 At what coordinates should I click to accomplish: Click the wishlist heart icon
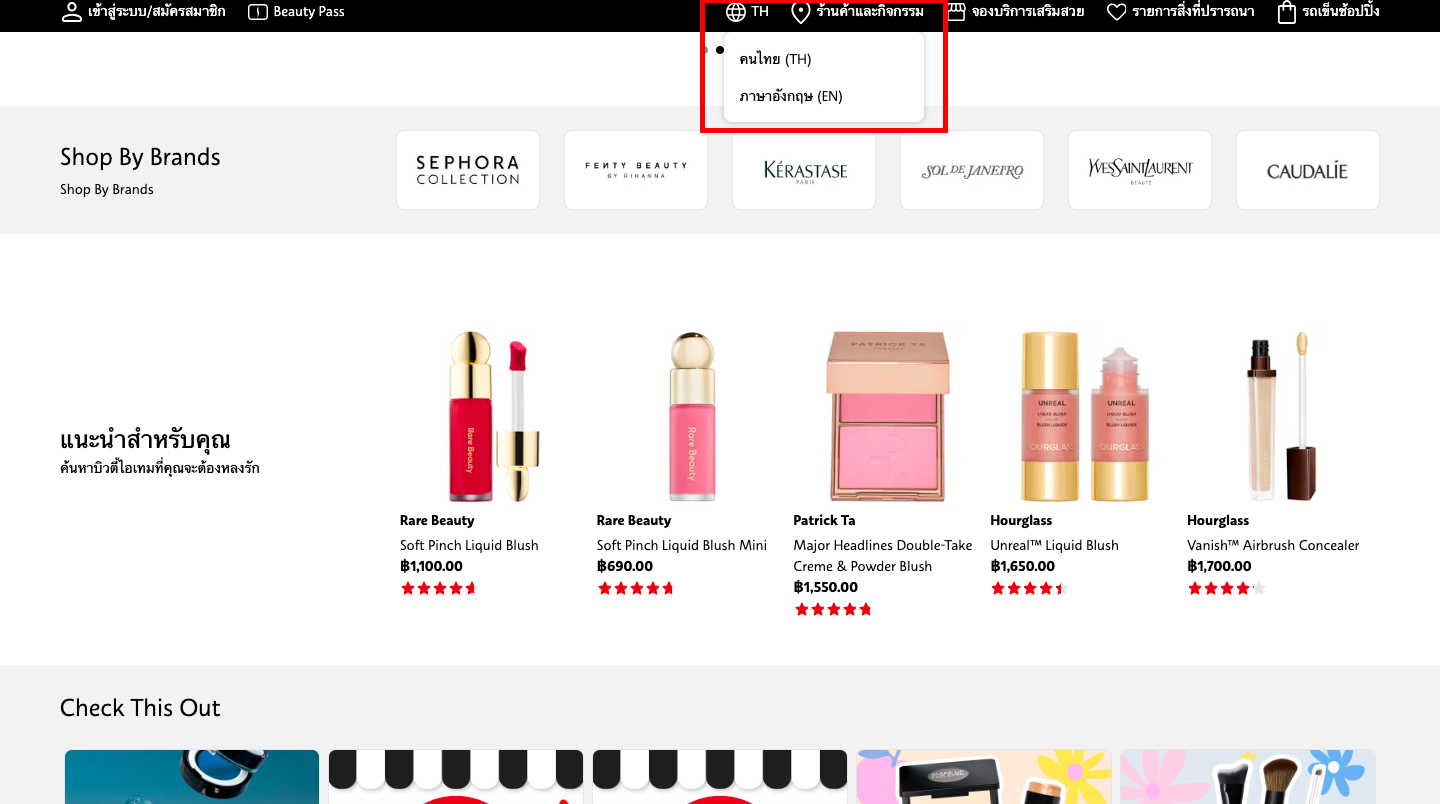(x=1117, y=12)
